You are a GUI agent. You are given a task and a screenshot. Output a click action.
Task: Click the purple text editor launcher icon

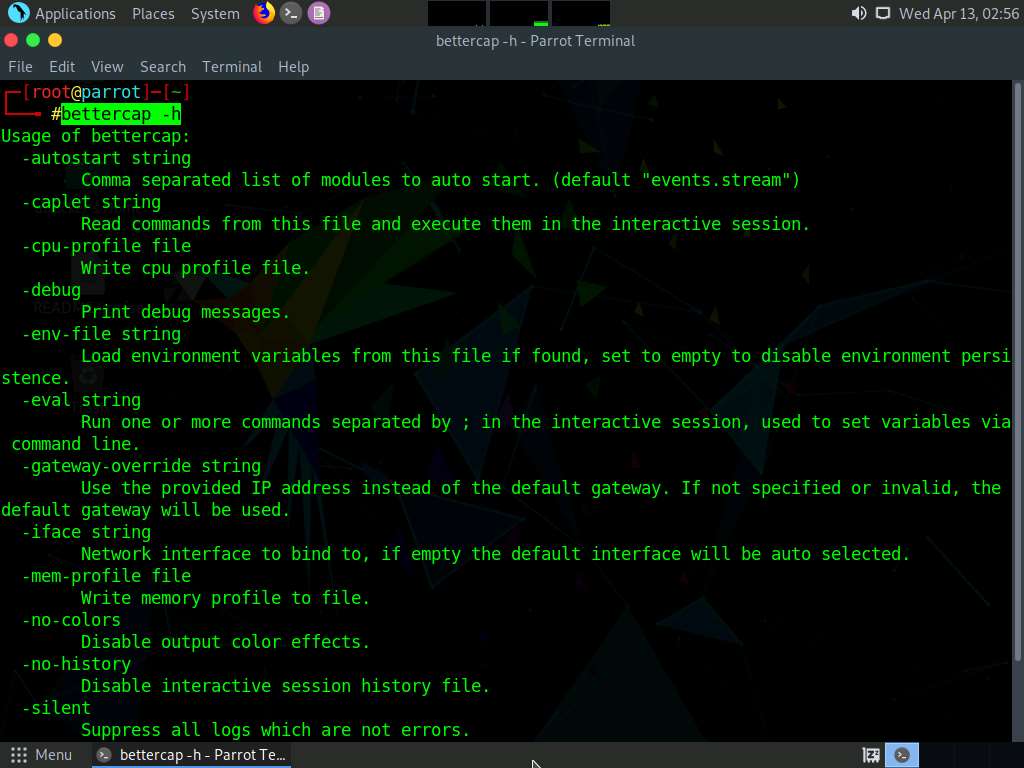pos(318,13)
